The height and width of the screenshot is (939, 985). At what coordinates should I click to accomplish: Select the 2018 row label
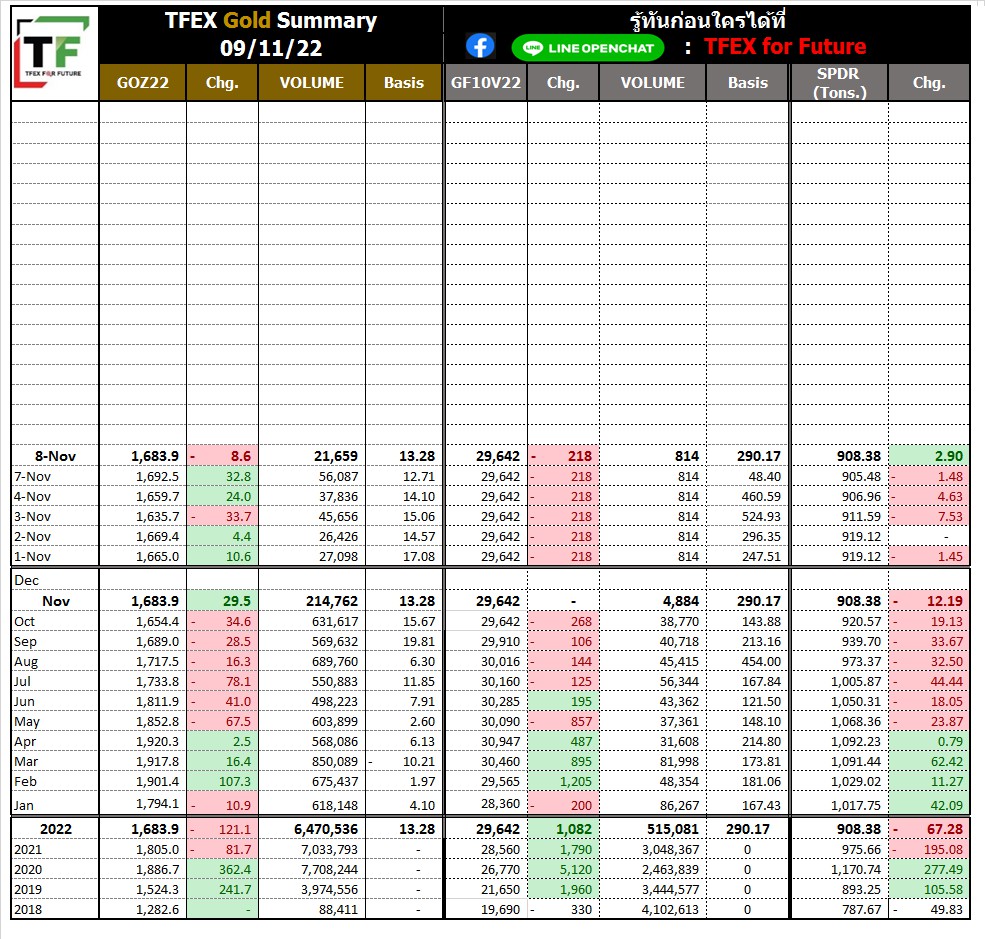coord(28,909)
